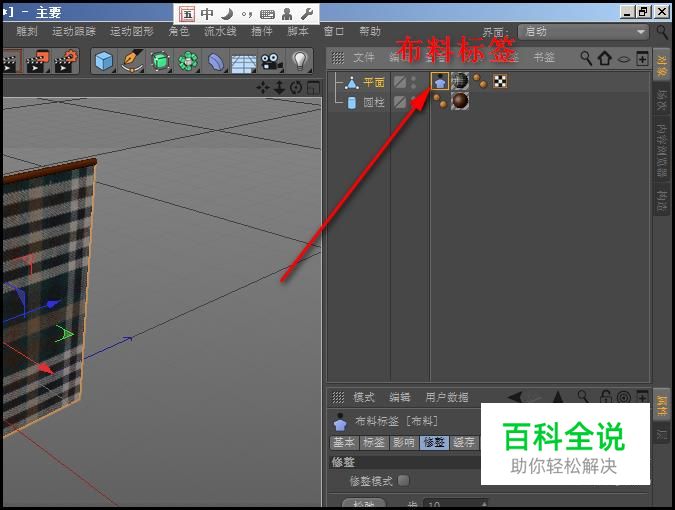The height and width of the screenshot is (510, 675).
Task: Switch to the 基本 tab
Action: [344, 442]
